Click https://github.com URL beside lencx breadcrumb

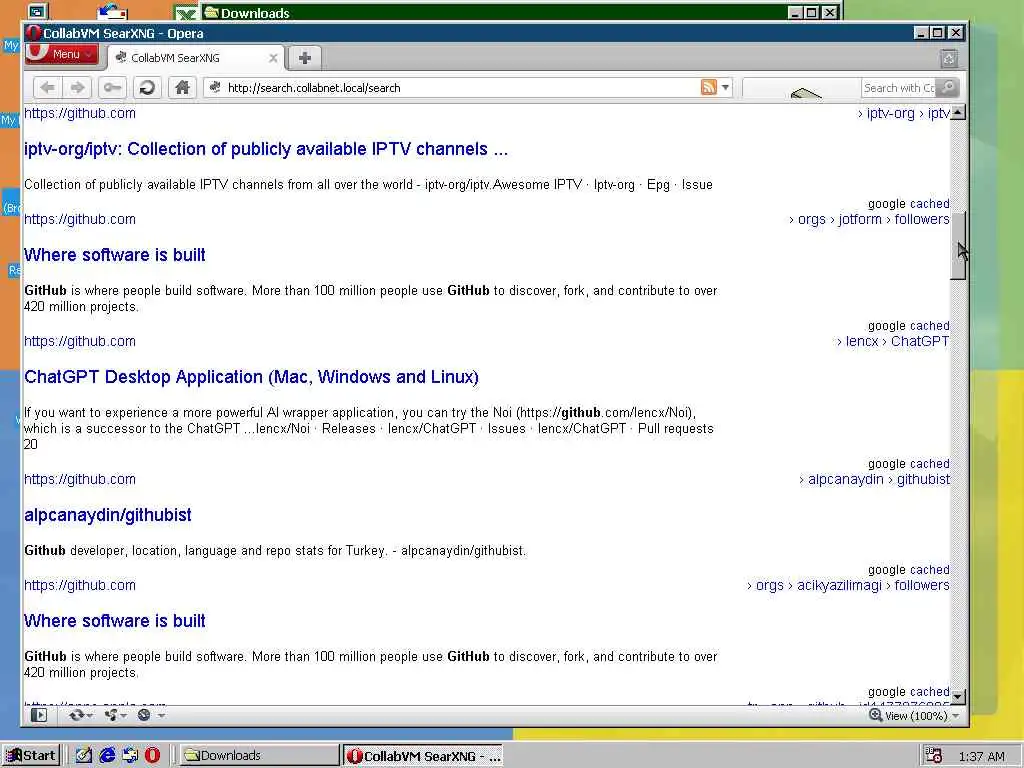80,342
